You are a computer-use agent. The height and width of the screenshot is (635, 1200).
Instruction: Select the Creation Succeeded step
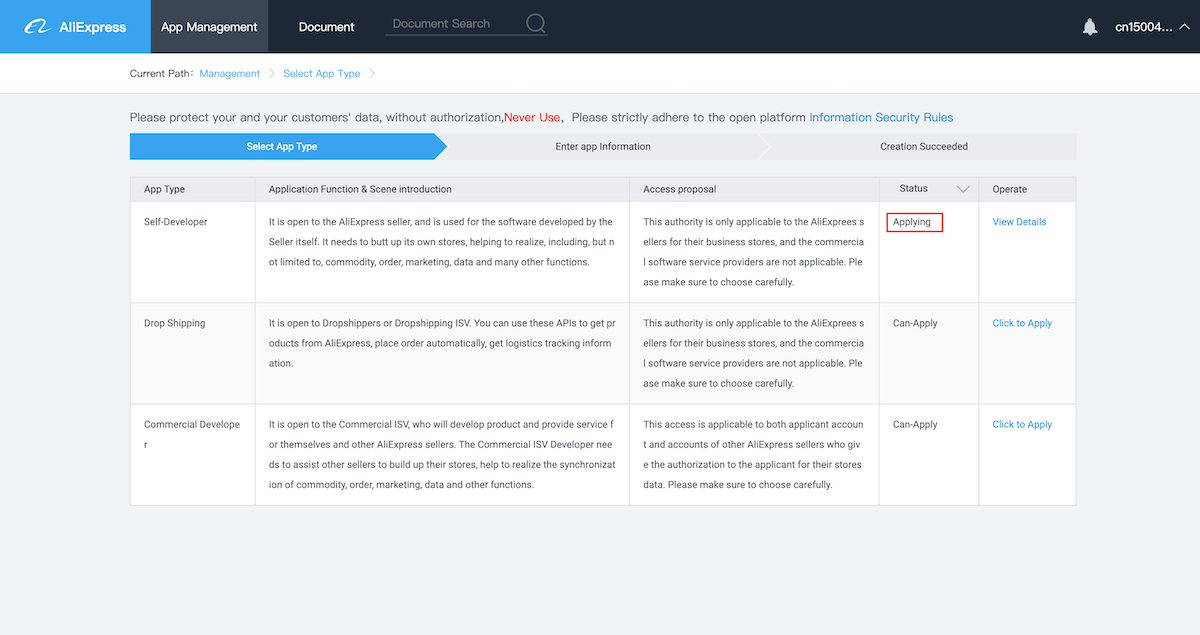pyautogui.click(x=924, y=147)
